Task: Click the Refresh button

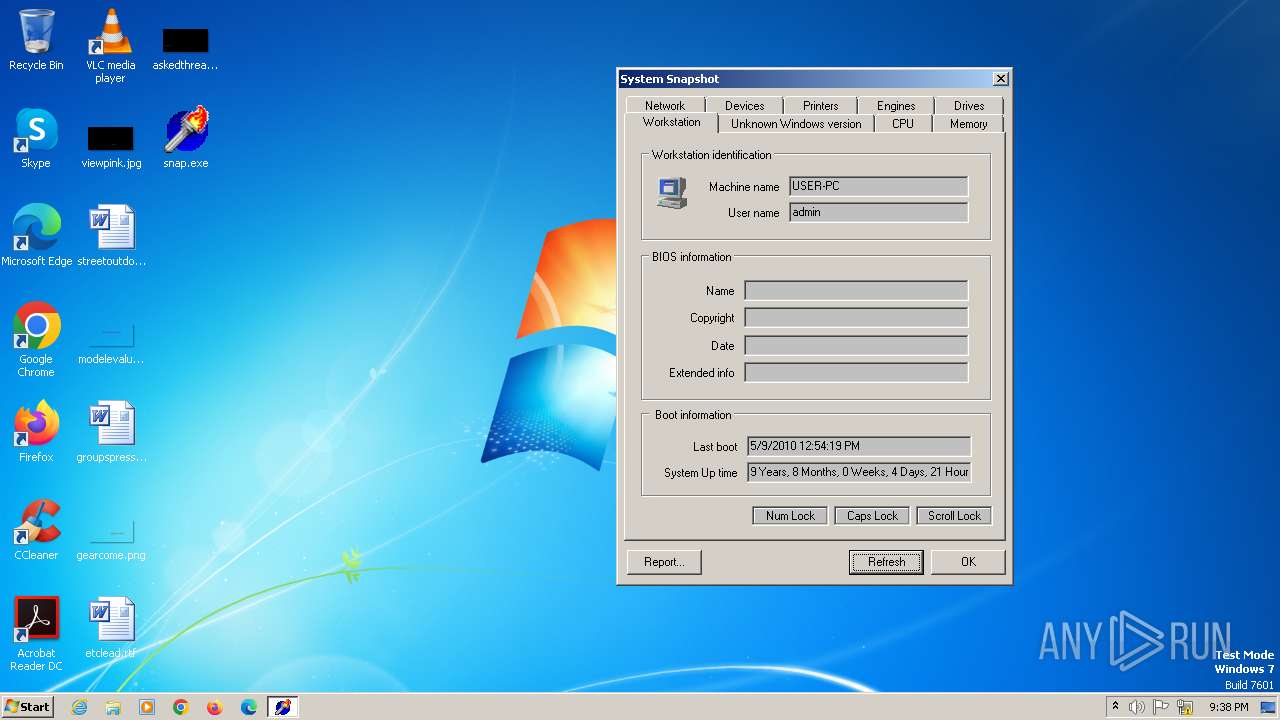Action: [886, 562]
